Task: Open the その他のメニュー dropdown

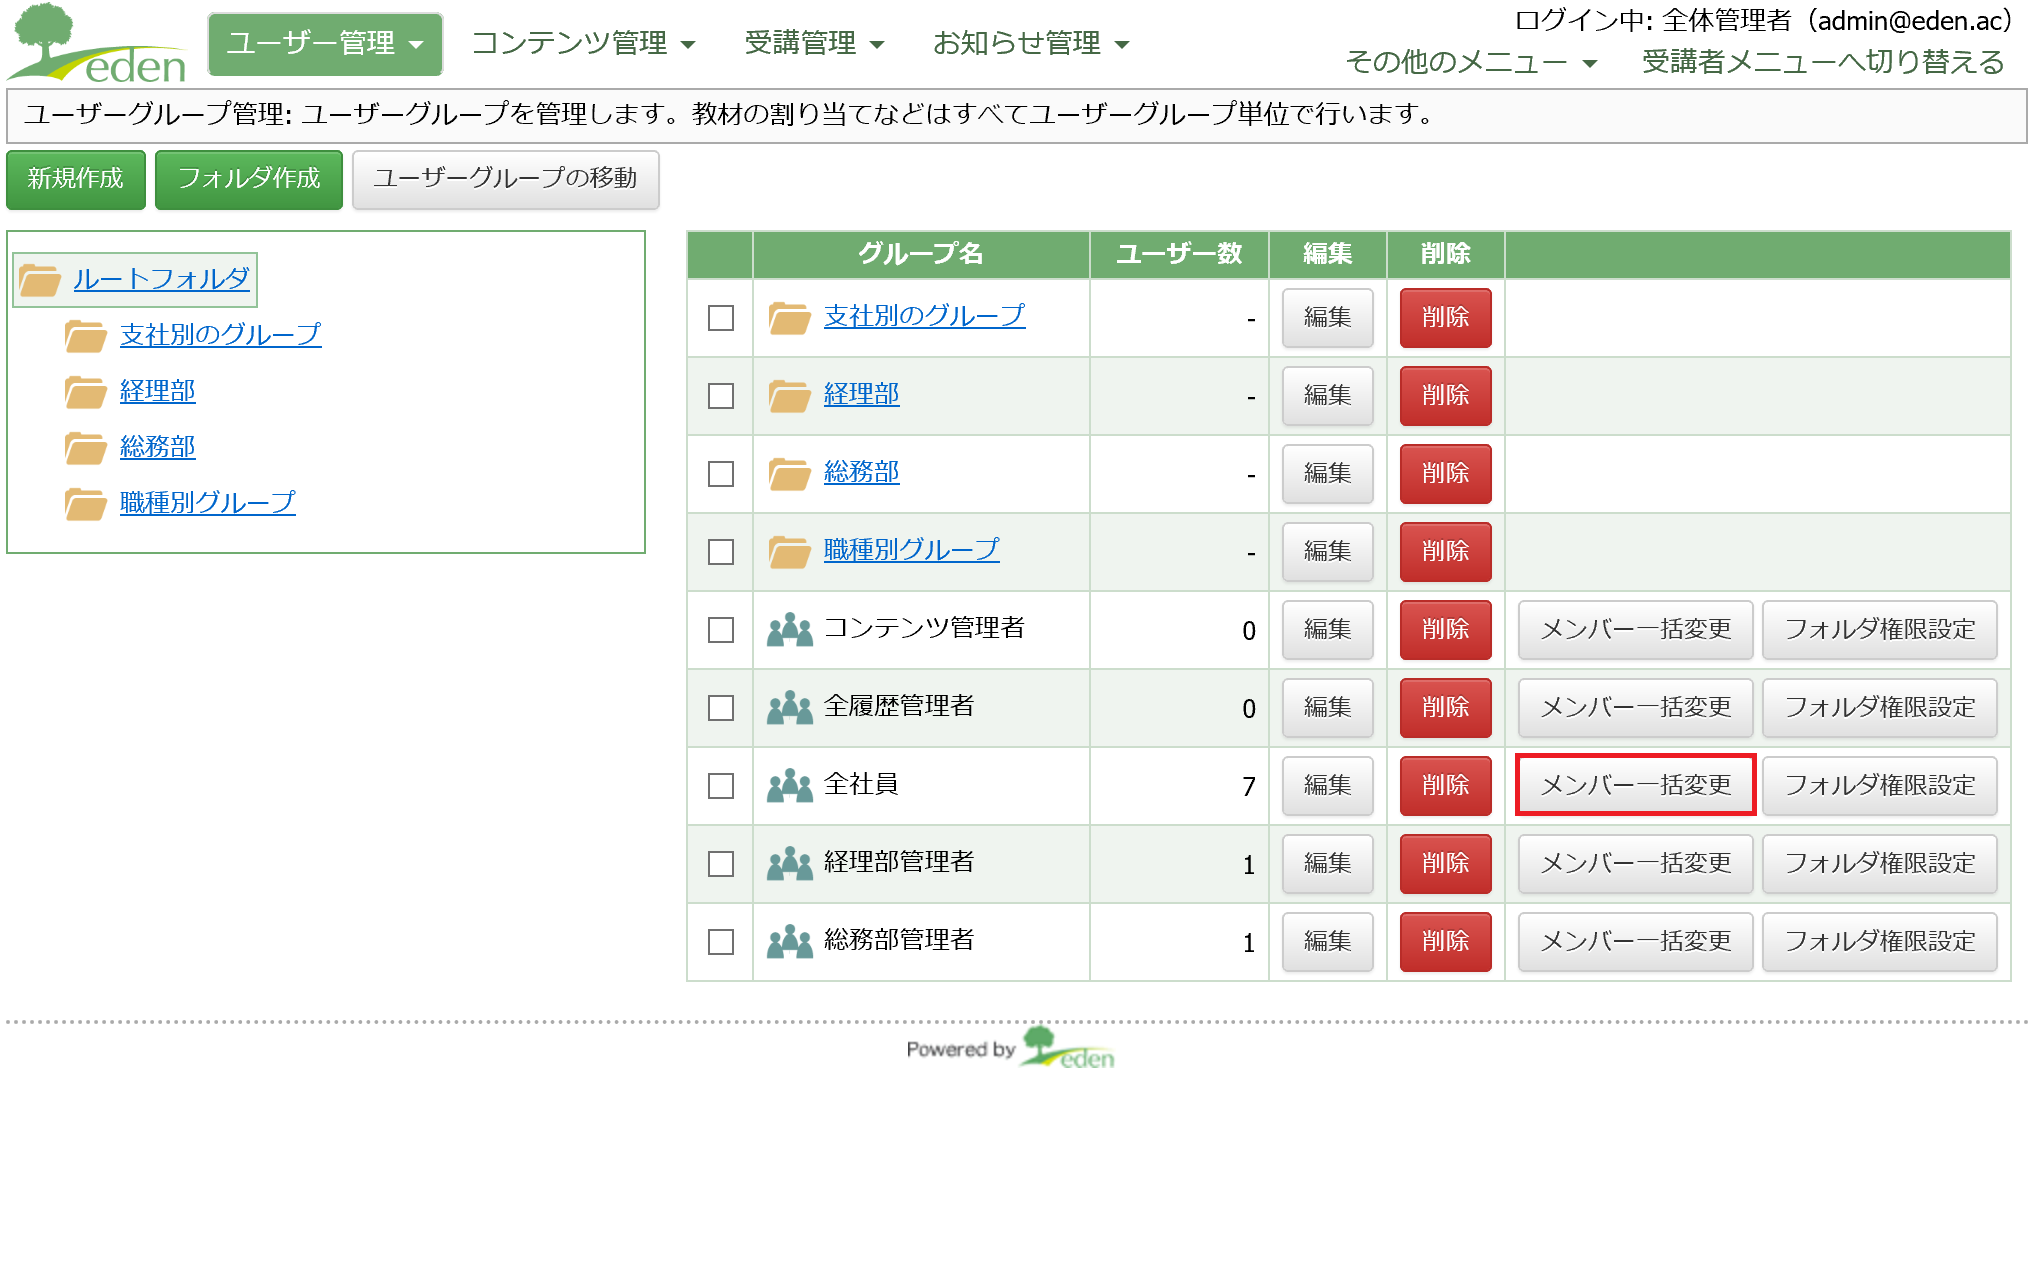Action: click(1471, 63)
